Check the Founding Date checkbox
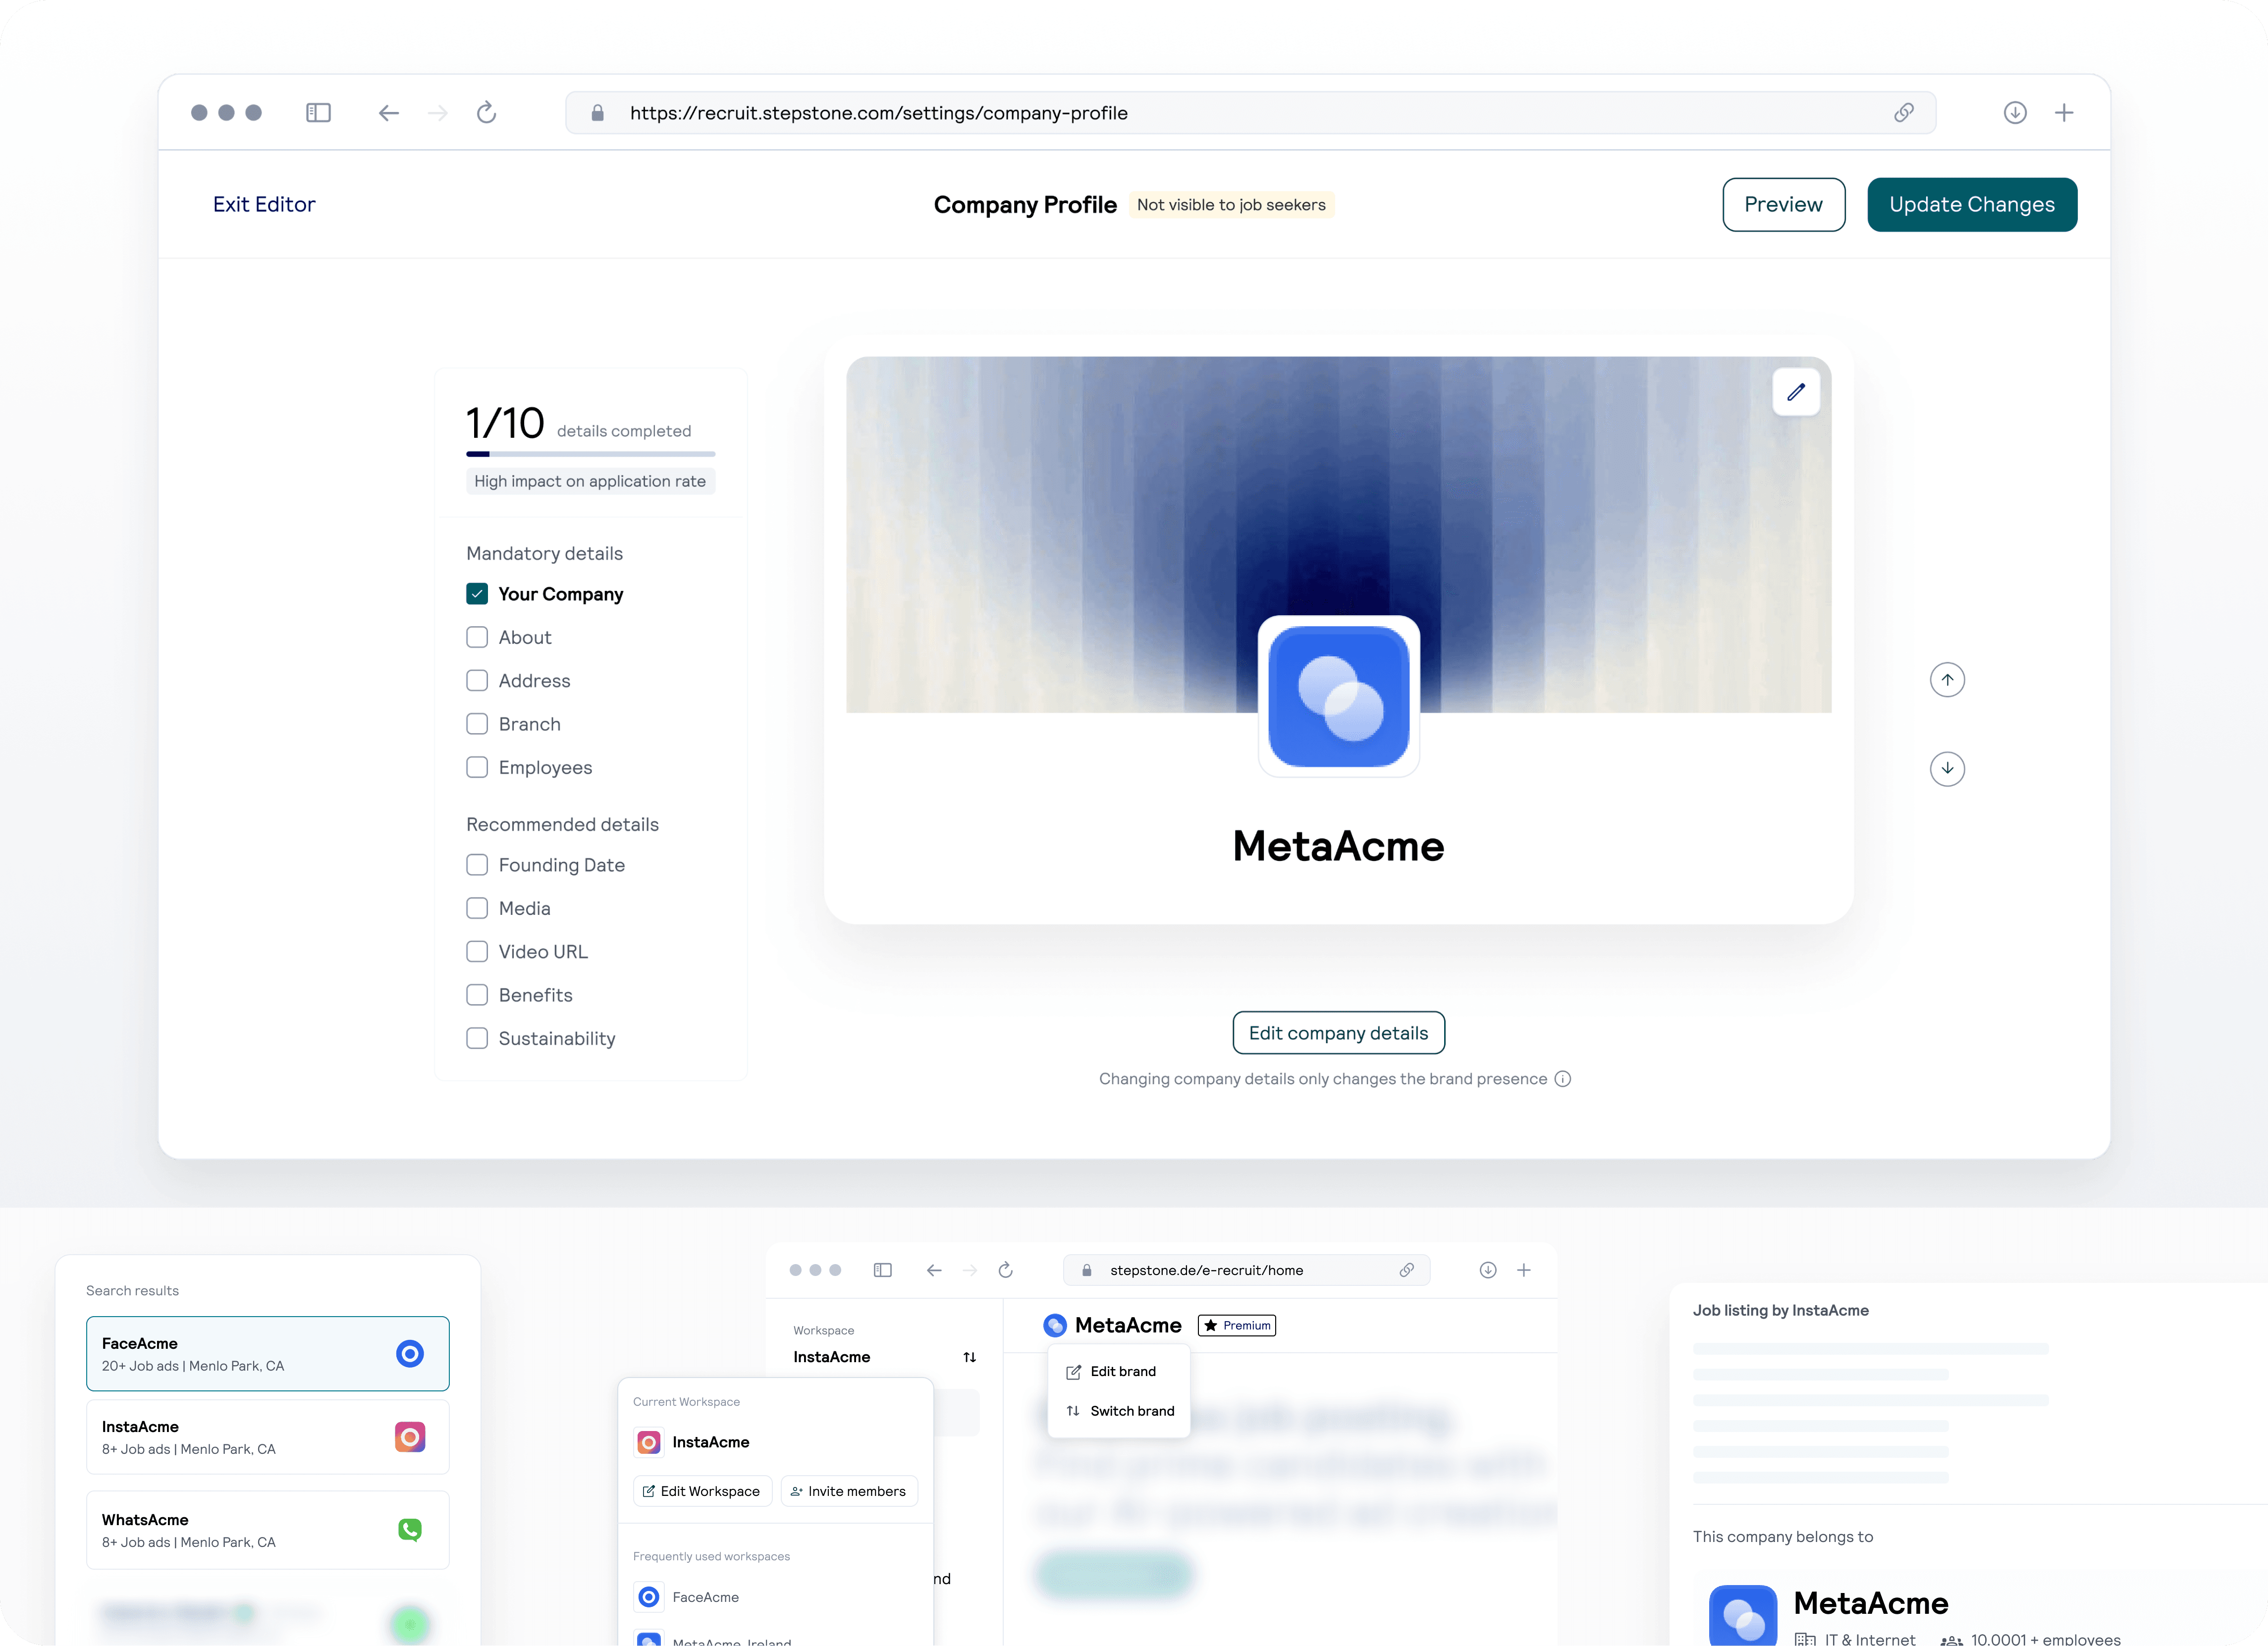 tap(477, 865)
